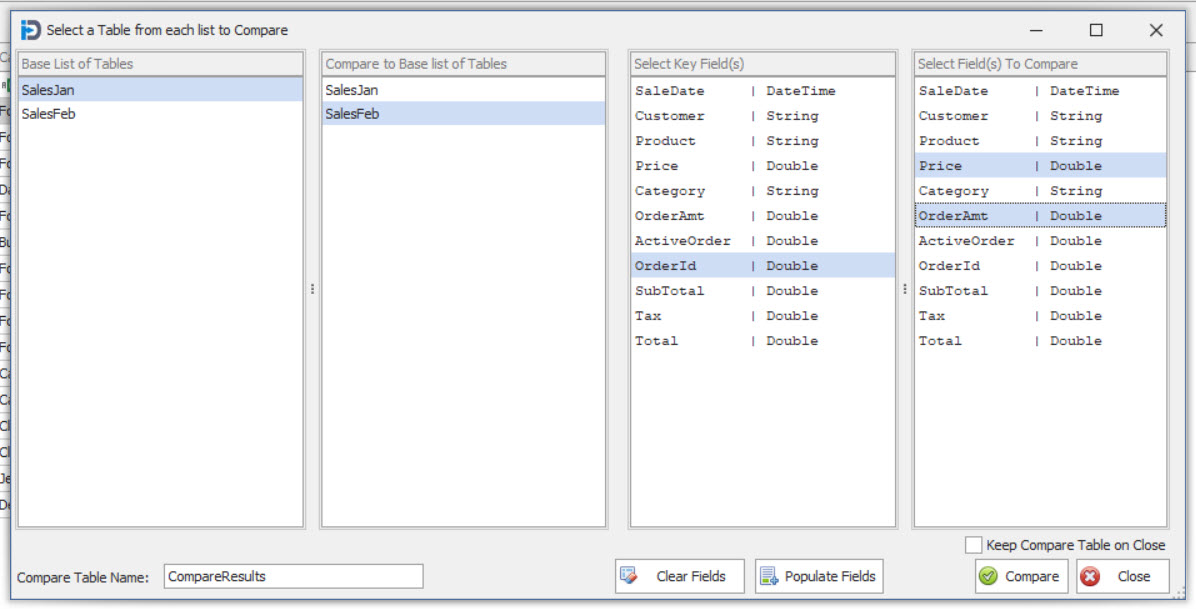Click the Compare Table Name text field
Image resolution: width=1196 pixels, height=609 pixels.
tap(293, 576)
